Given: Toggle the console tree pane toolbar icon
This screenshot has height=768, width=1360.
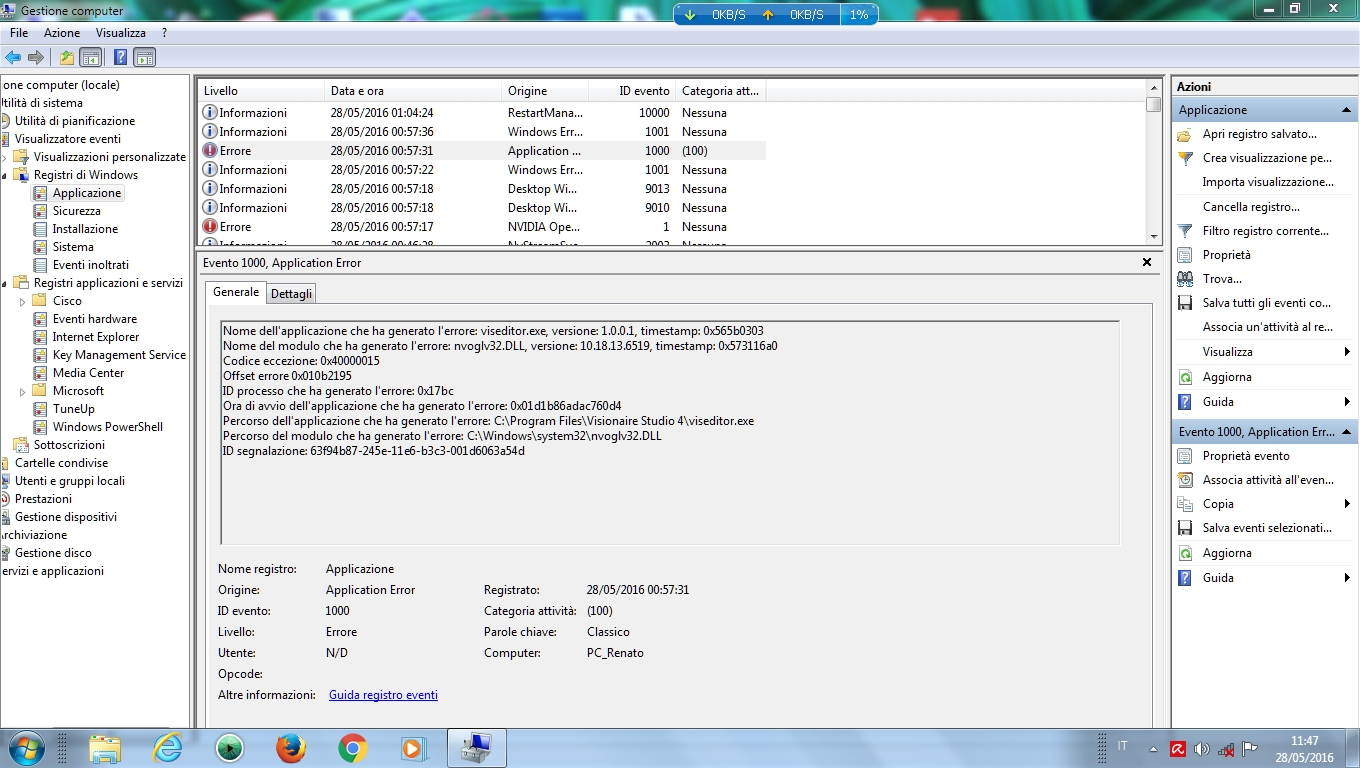Looking at the screenshot, I should coord(90,57).
